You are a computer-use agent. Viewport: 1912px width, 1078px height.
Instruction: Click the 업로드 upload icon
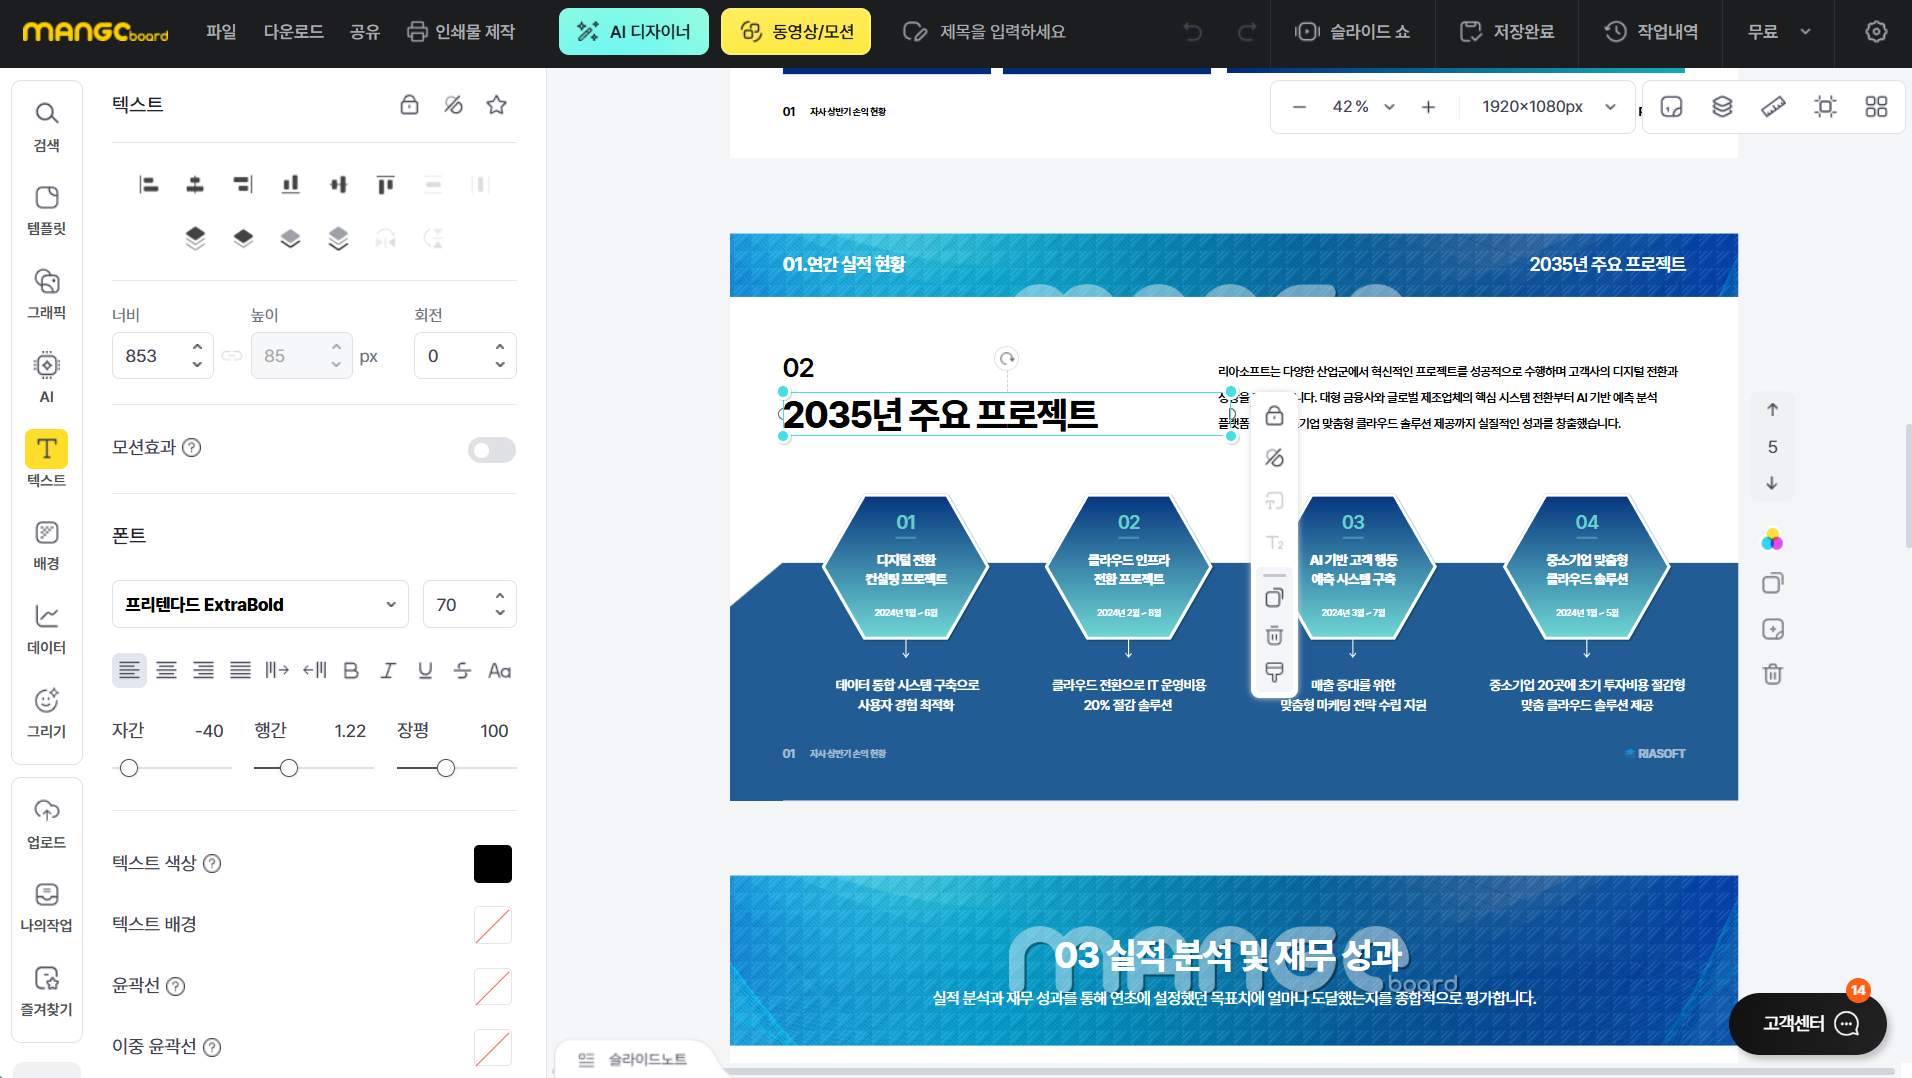(x=46, y=823)
